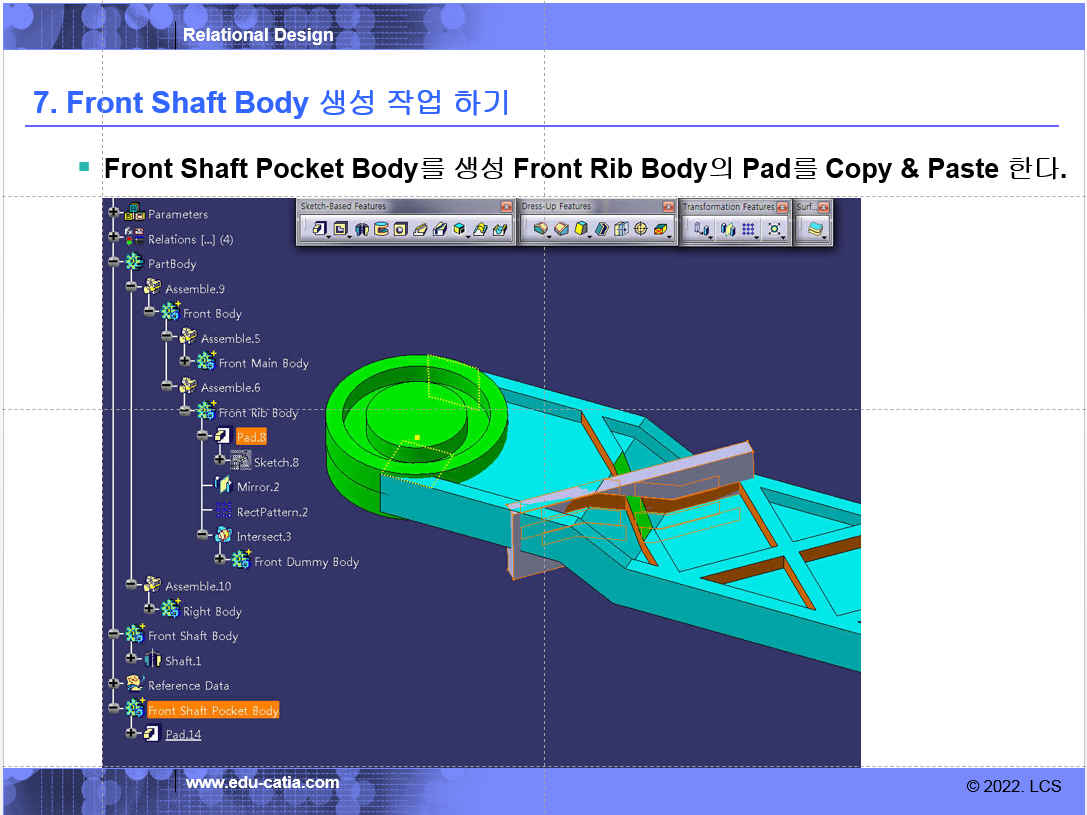1087x815 pixels.
Task: Close the Sketch-Based Features toolbar
Action: pyautogui.click(x=506, y=206)
